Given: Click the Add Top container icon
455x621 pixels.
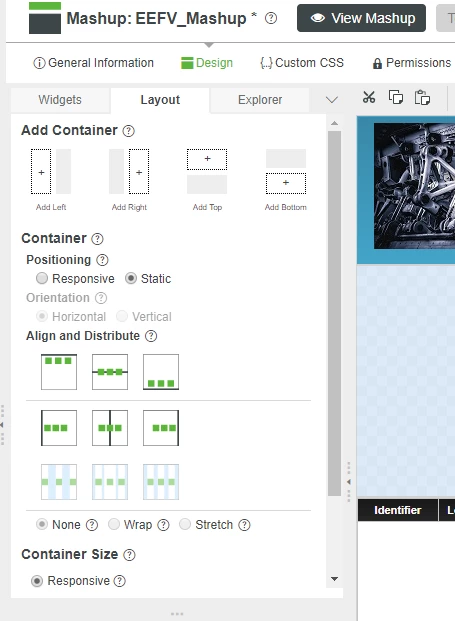Looking at the screenshot, I should [x=207, y=171].
